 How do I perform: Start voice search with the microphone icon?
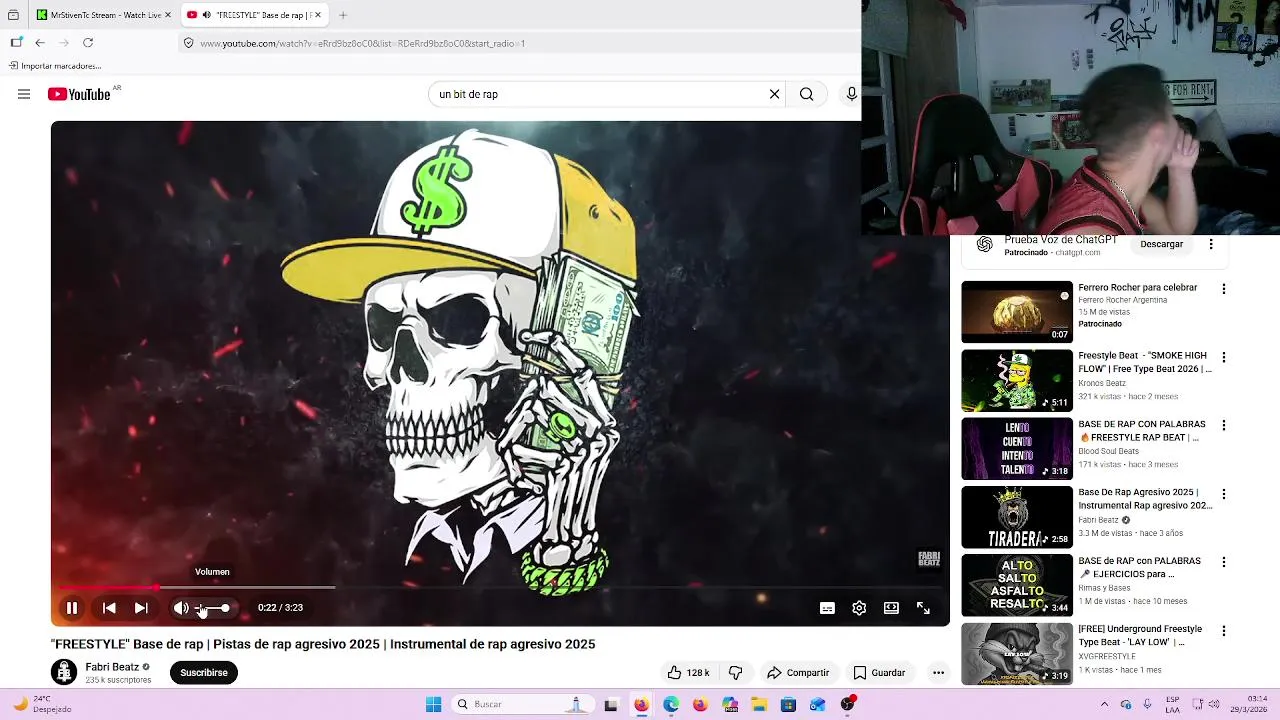click(851, 94)
